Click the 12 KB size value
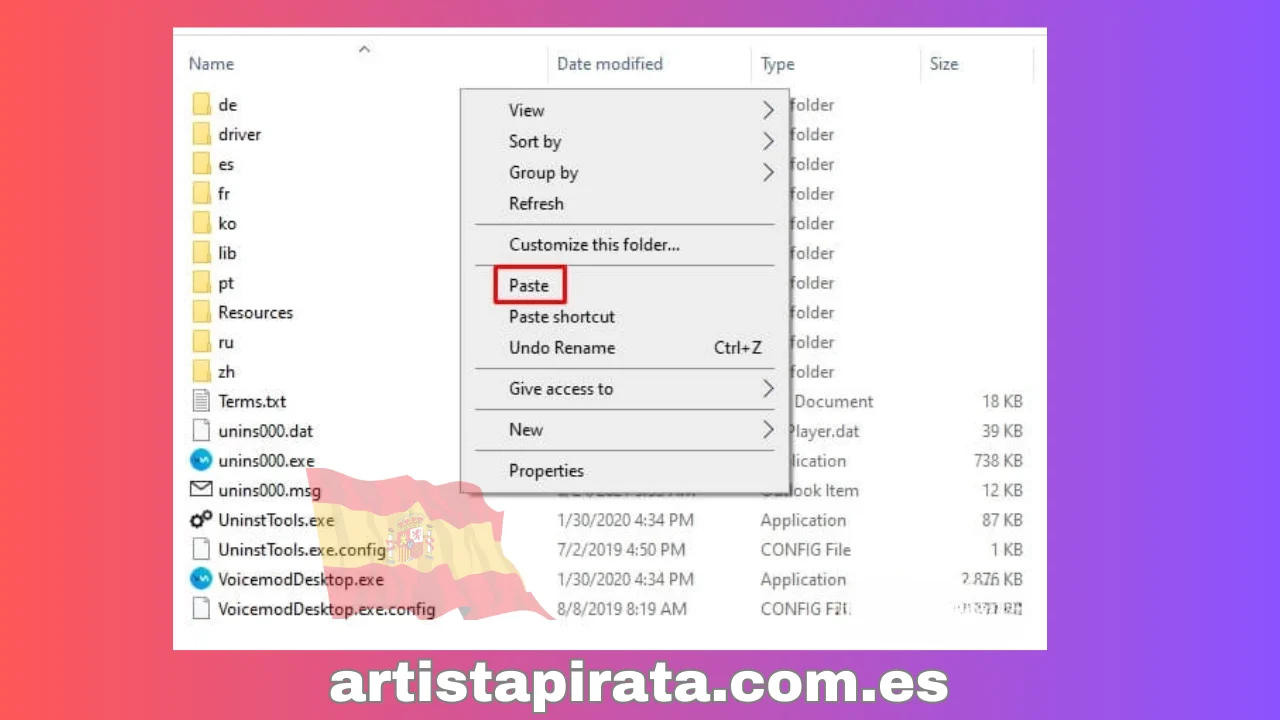 tap(1002, 490)
